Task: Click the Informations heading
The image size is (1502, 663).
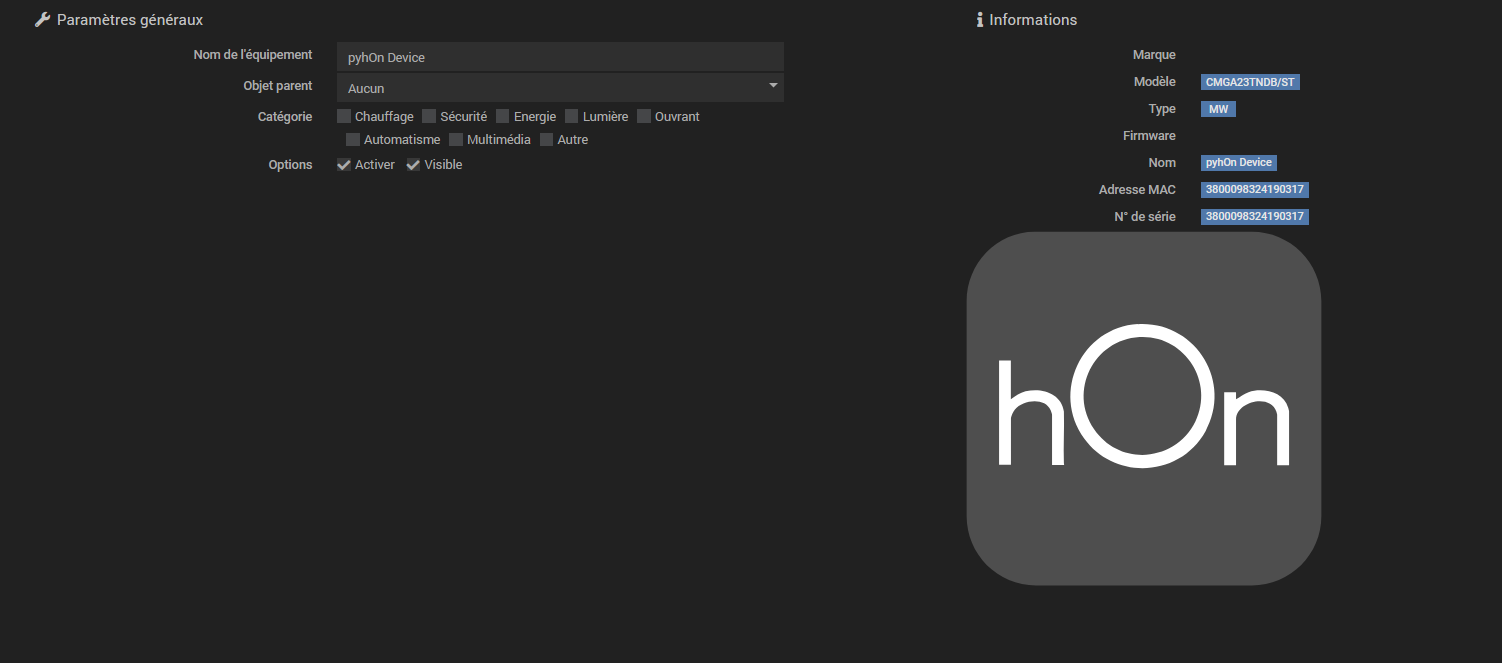Action: click(1033, 20)
